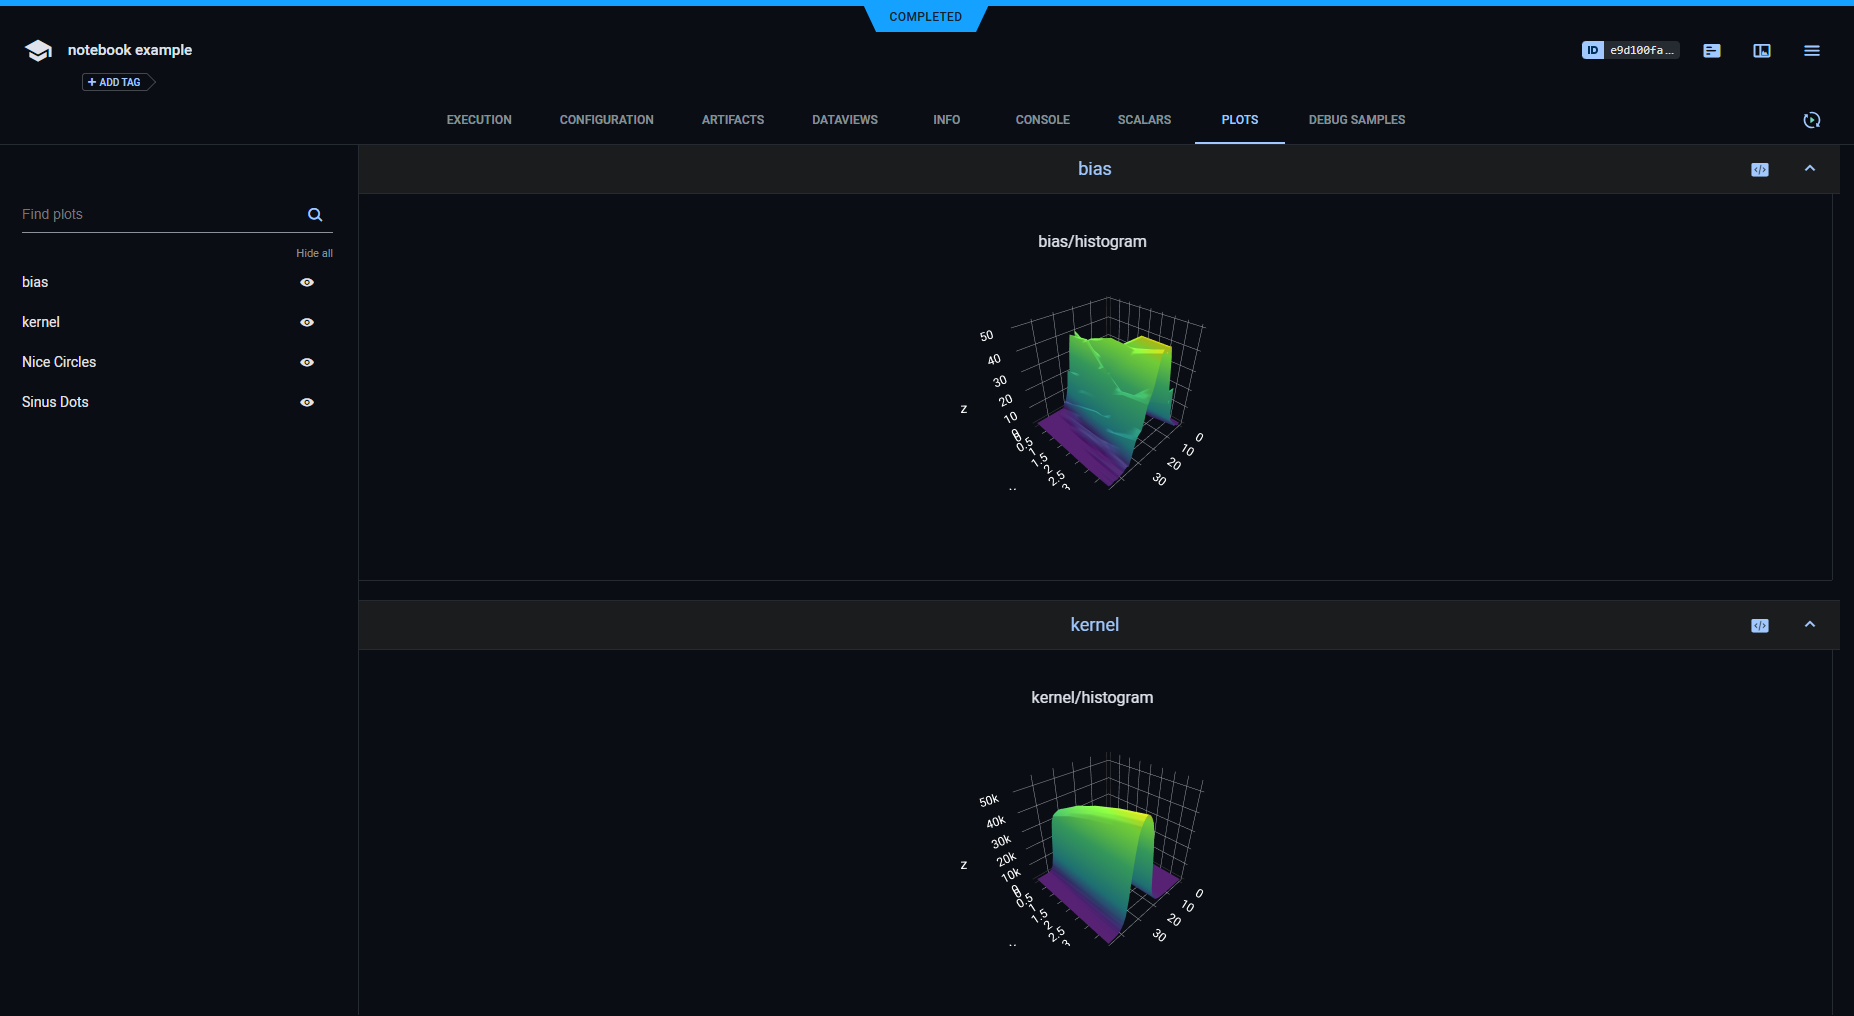Toggle visibility of Nice Circles plot
This screenshot has height=1016, width=1854.
pyautogui.click(x=307, y=363)
